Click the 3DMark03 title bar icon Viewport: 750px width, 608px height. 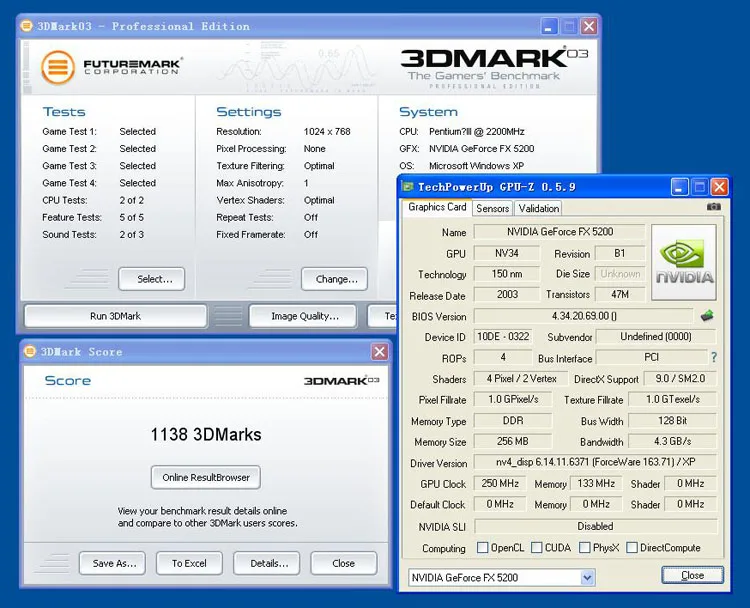pyautogui.click(x=27, y=26)
